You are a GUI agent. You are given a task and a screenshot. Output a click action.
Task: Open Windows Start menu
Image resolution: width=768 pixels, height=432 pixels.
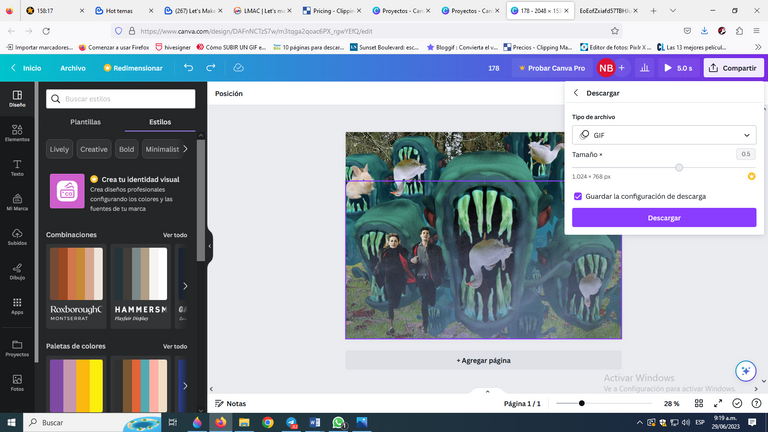coord(11,422)
